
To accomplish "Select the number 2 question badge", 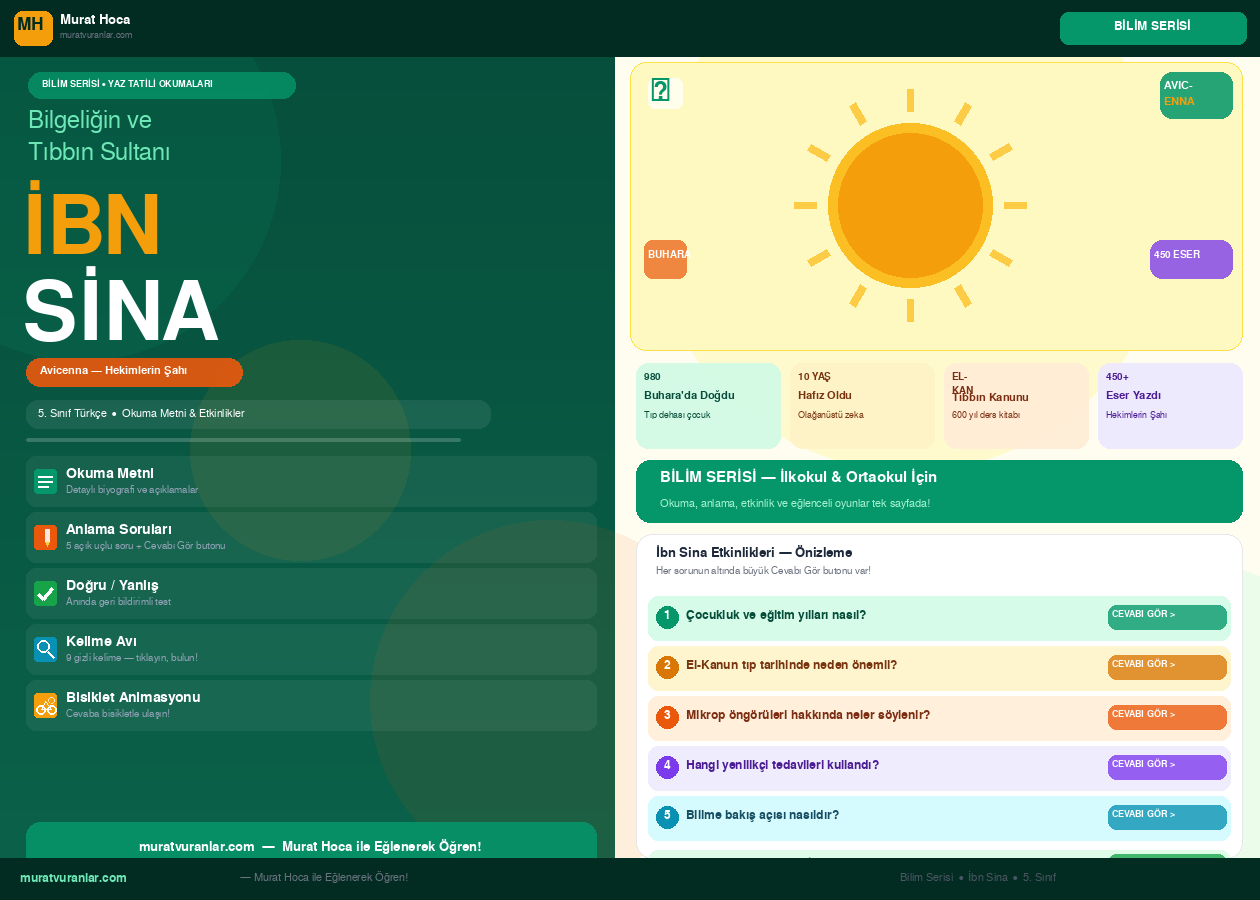I will point(667,667).
